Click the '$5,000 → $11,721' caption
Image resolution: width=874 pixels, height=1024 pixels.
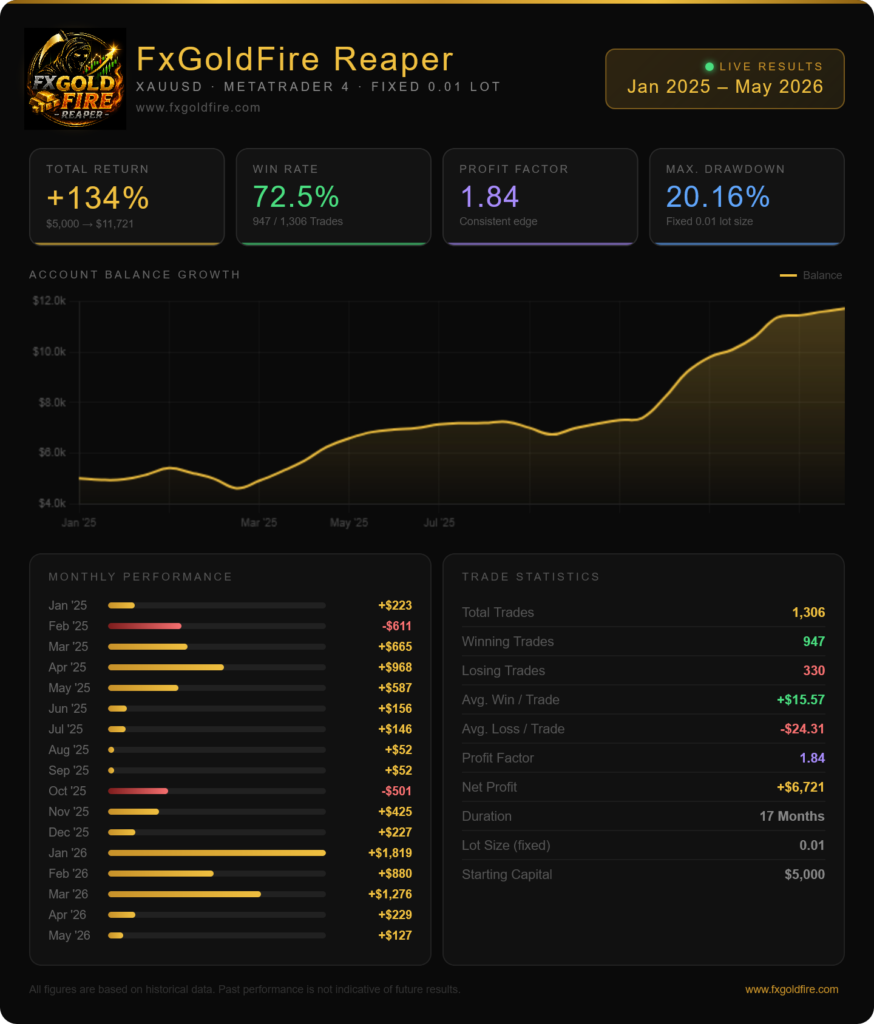tap(89, 224)
